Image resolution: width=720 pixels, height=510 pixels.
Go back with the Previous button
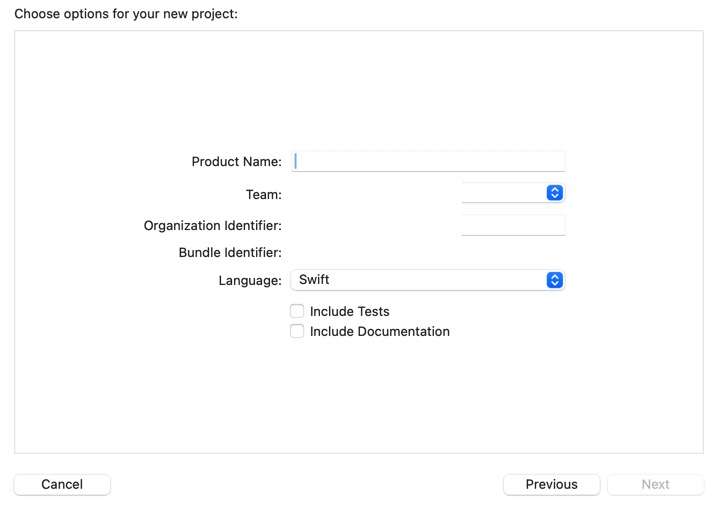click(551, 484)
